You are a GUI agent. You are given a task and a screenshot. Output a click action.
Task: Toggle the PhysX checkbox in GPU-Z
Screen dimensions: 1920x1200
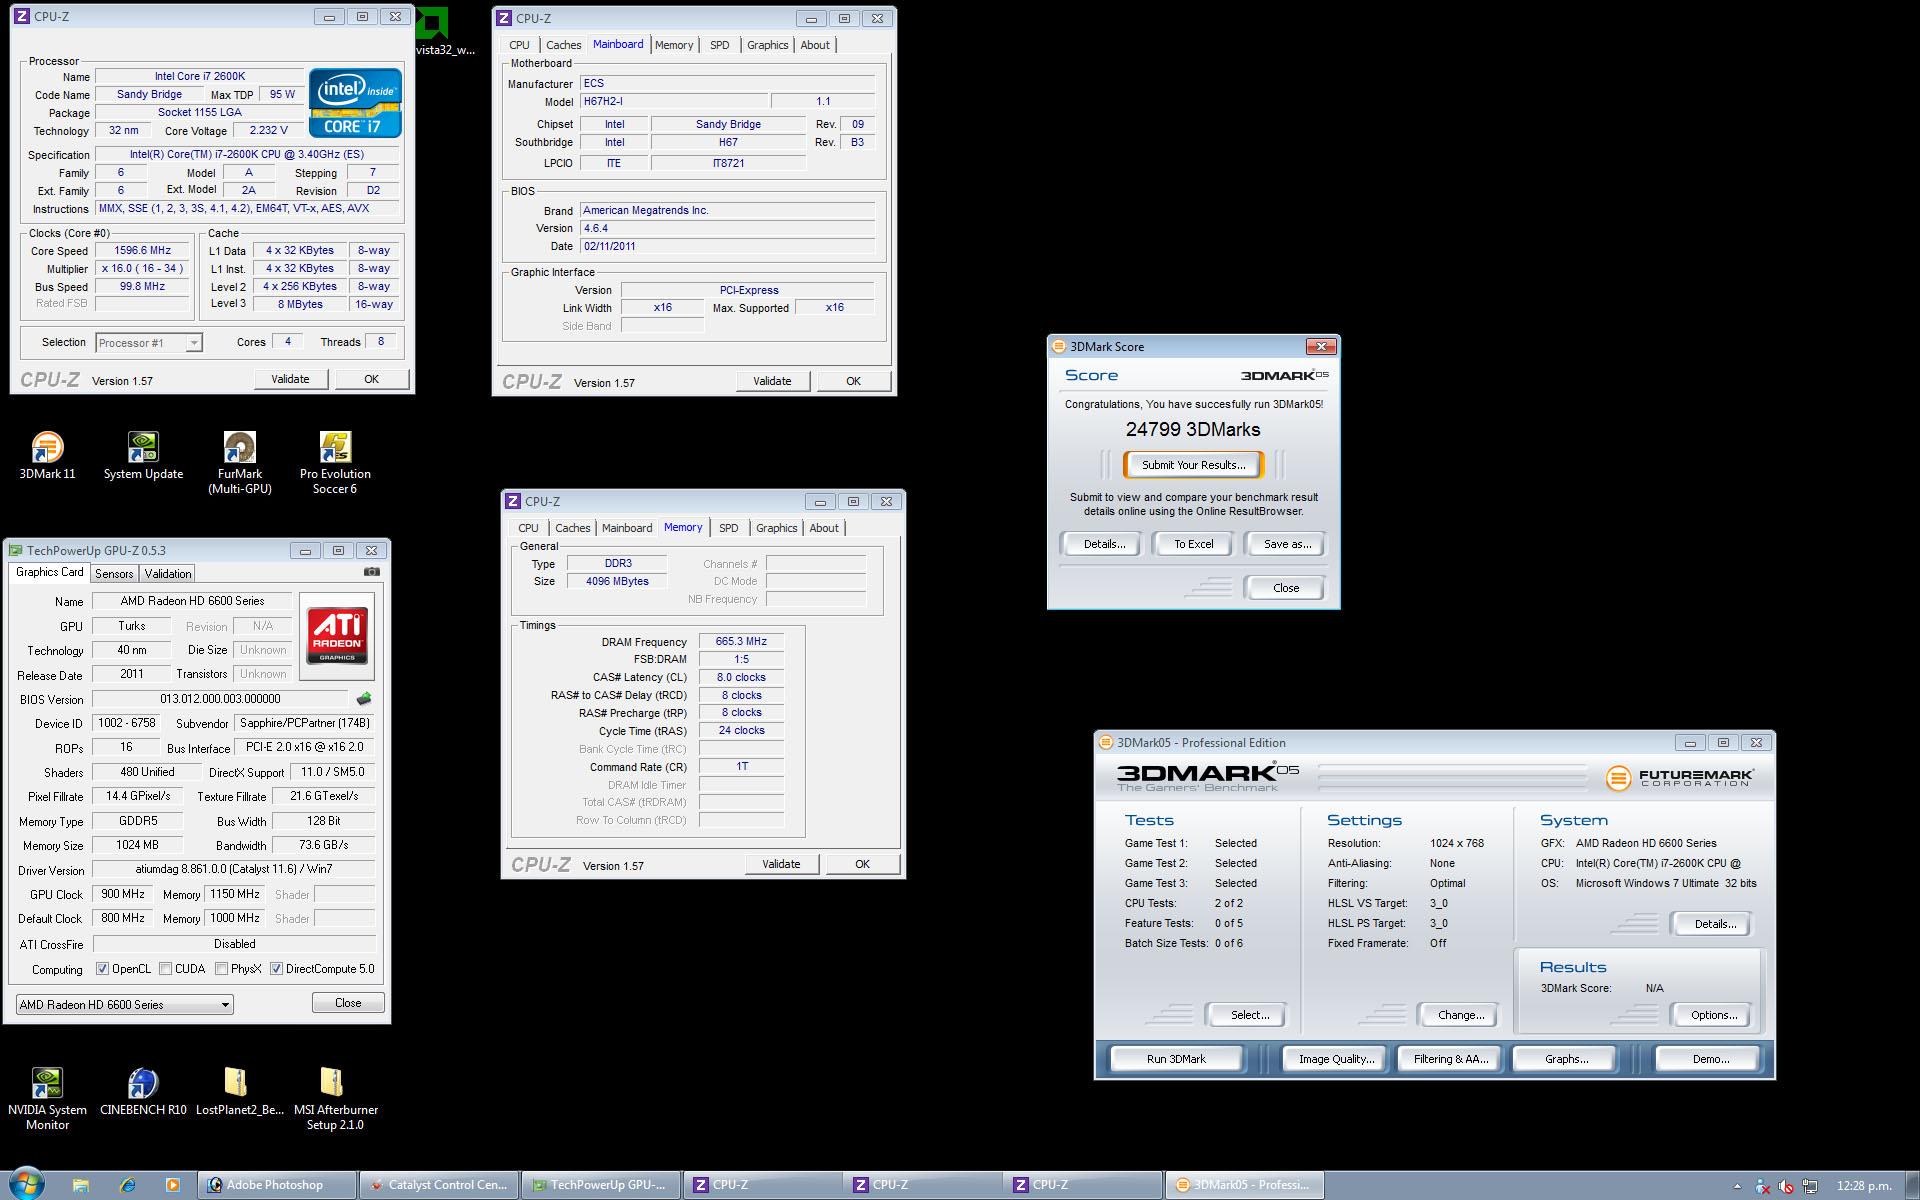[x=221, y=969]
